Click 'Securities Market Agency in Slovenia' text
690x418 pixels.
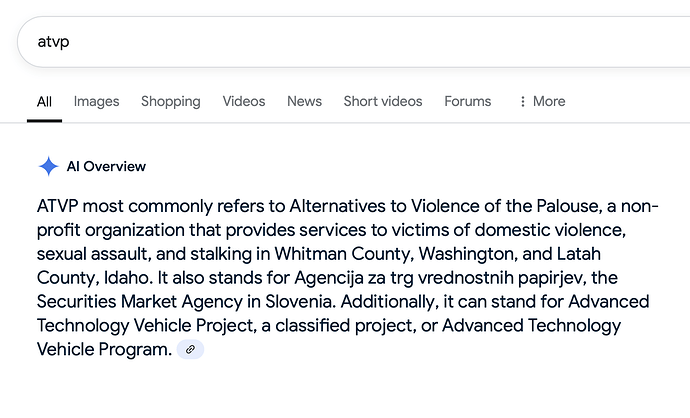184,302
